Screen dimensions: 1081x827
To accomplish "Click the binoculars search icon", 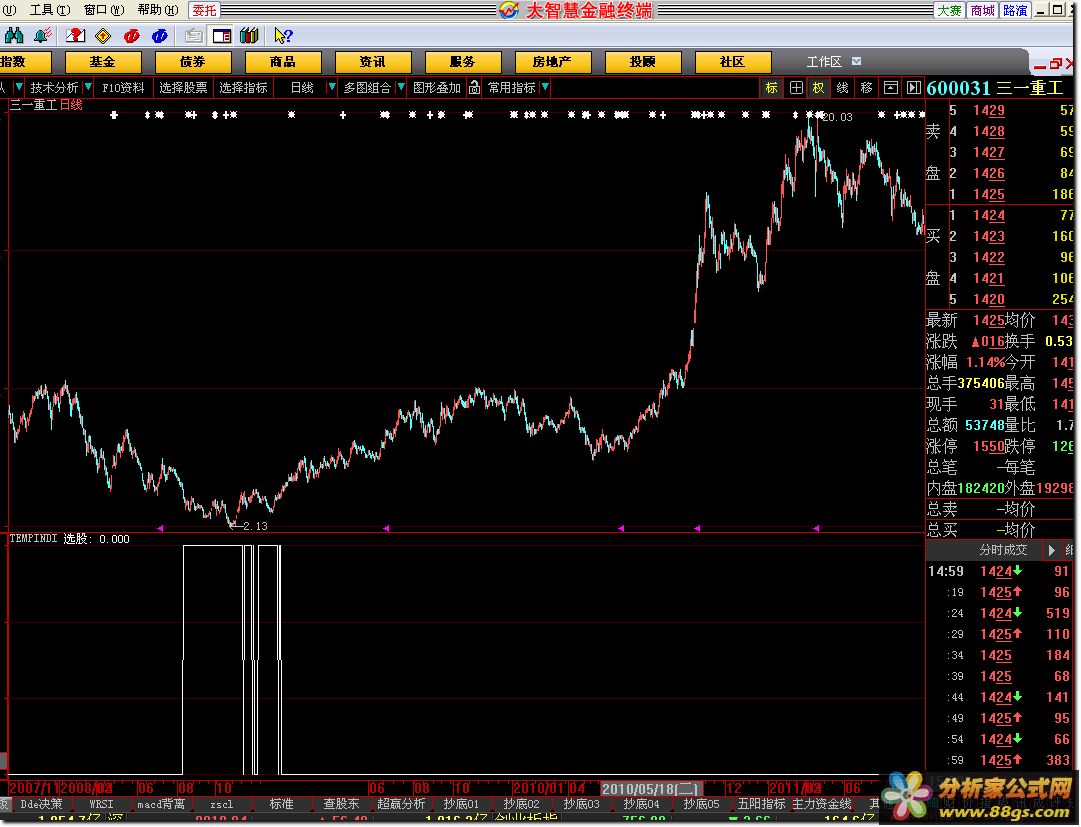I will pyautogui.click(x=14, y=35).
